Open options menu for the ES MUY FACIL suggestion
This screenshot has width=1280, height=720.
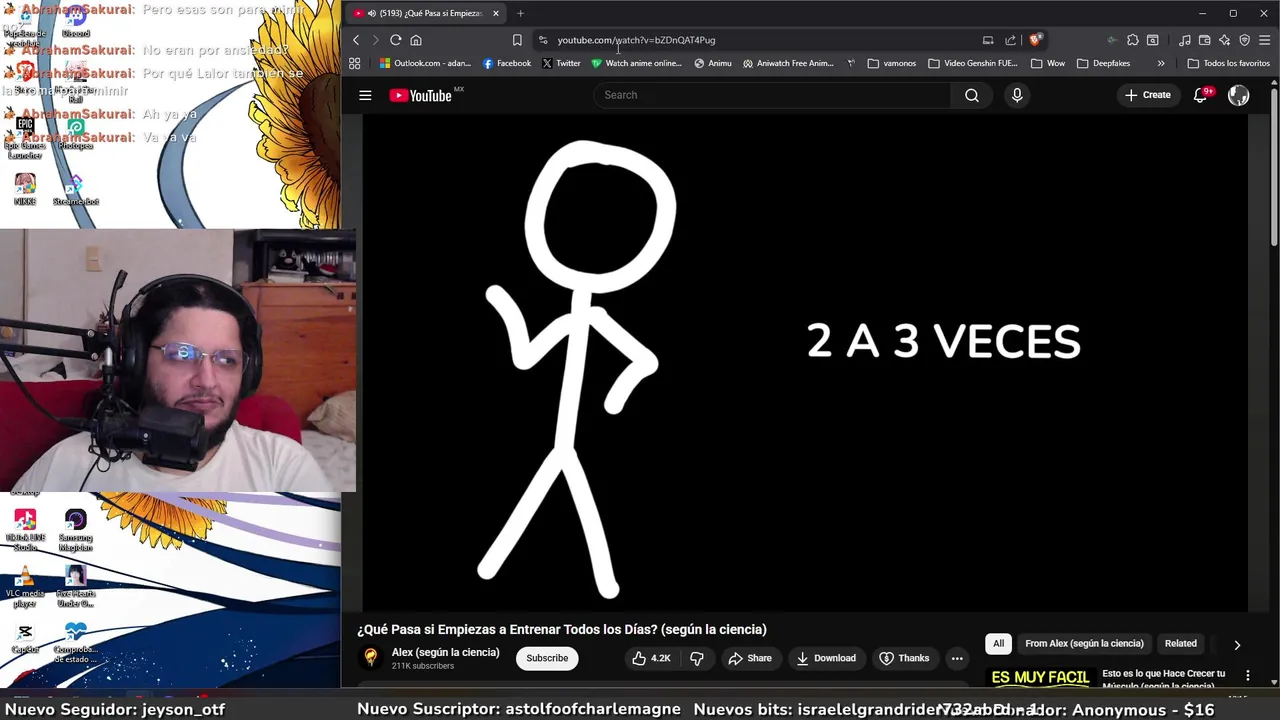[1247, 677]
